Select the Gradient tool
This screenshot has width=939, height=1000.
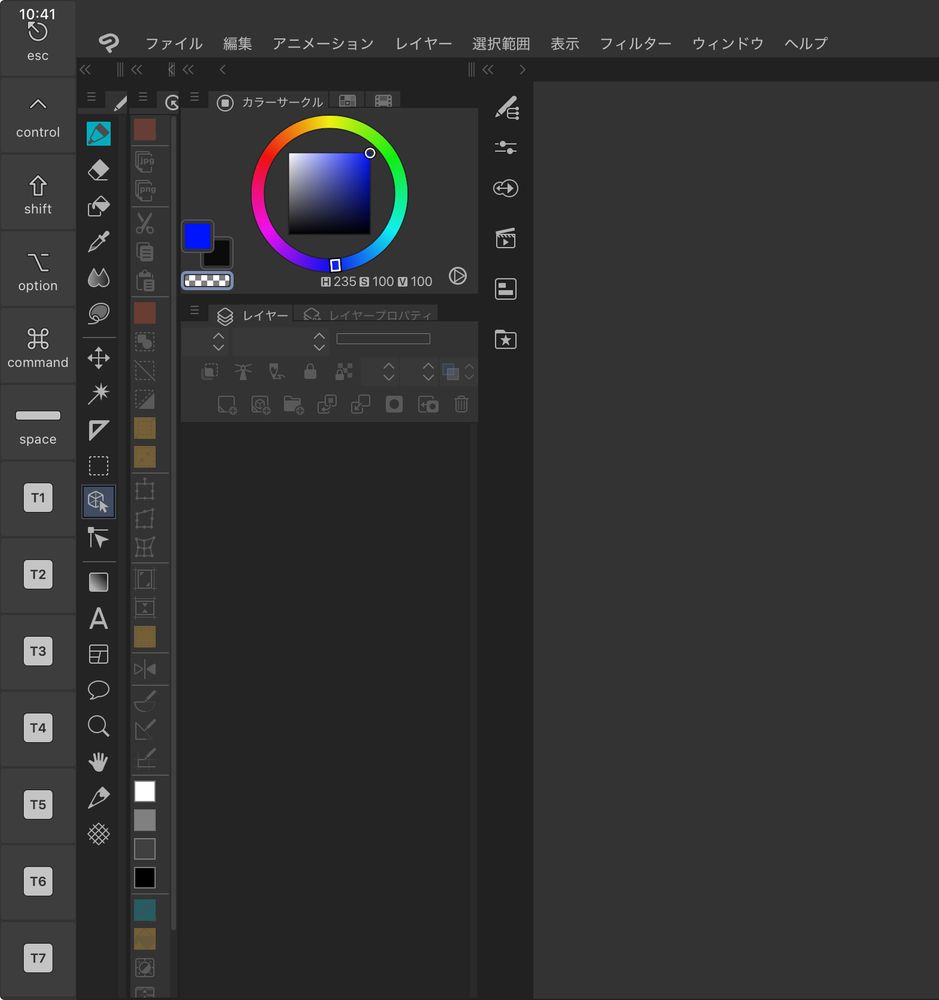98,582
